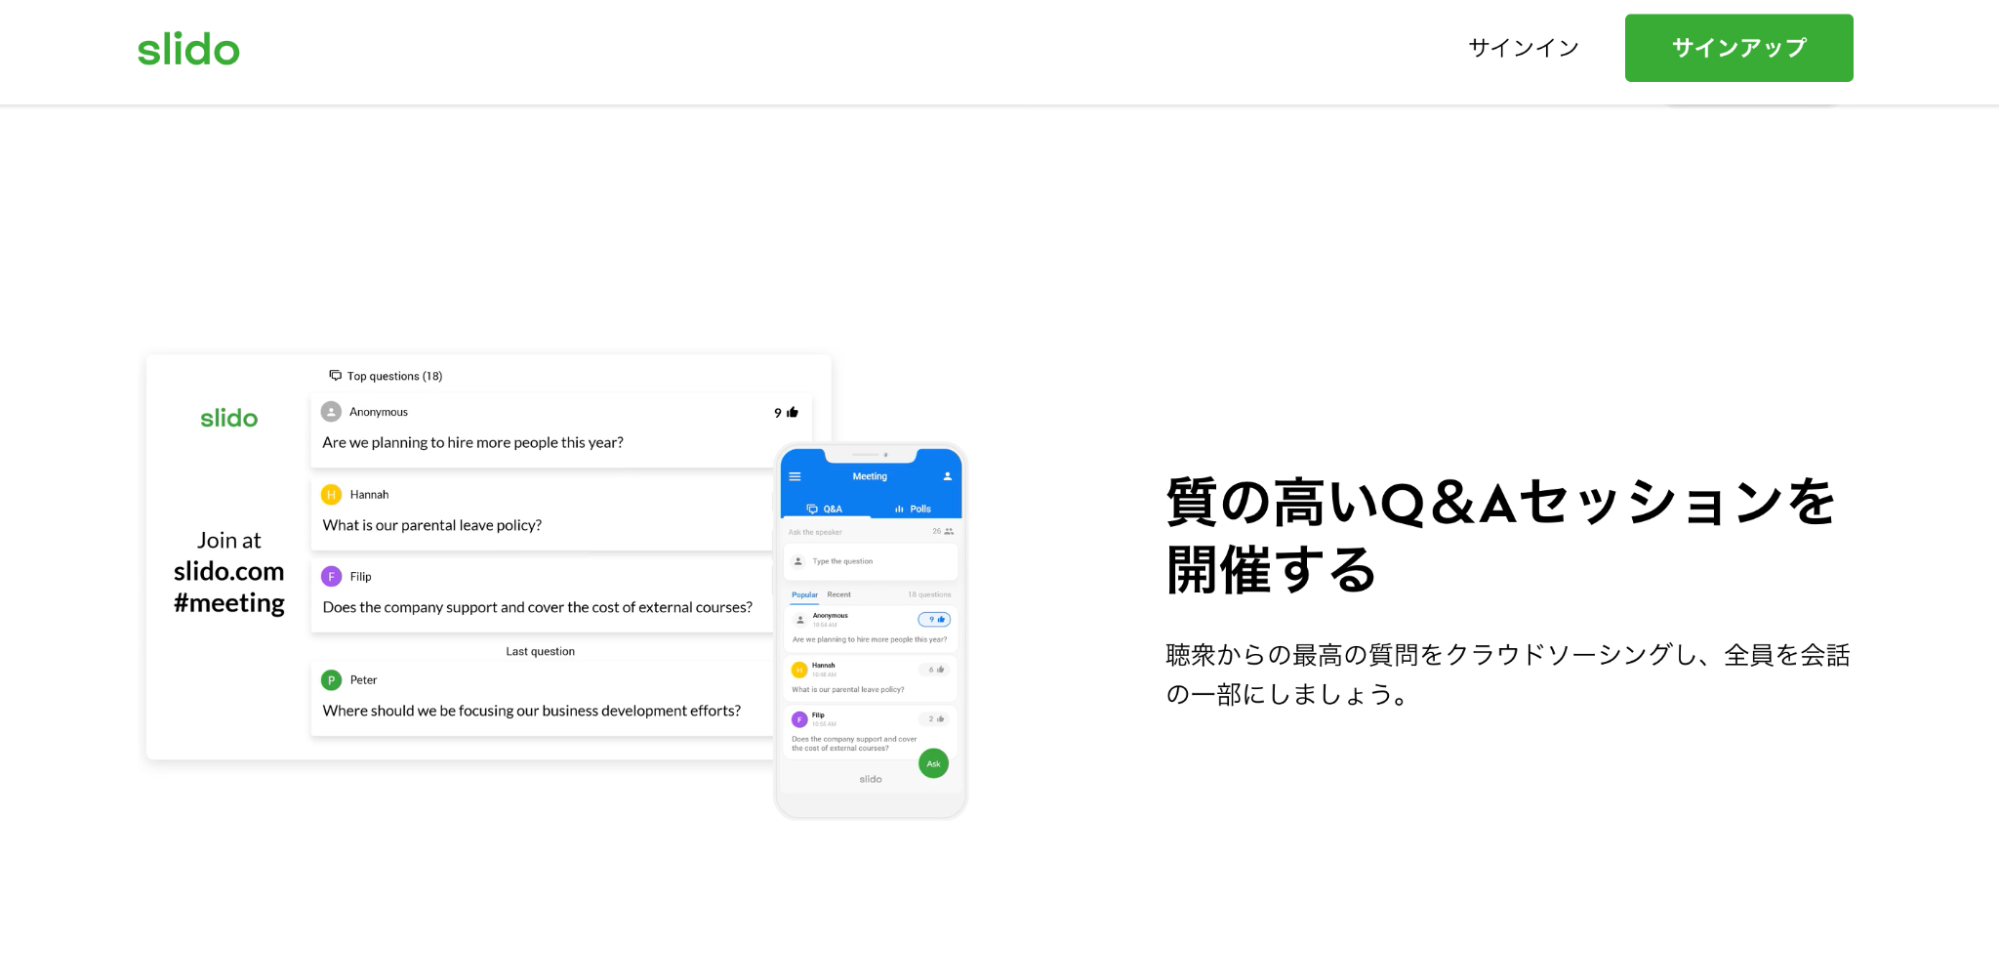Click the Top questions (18) chat icon
Image resolution: width=1999 pixels, height=953 pixels.
335,376
